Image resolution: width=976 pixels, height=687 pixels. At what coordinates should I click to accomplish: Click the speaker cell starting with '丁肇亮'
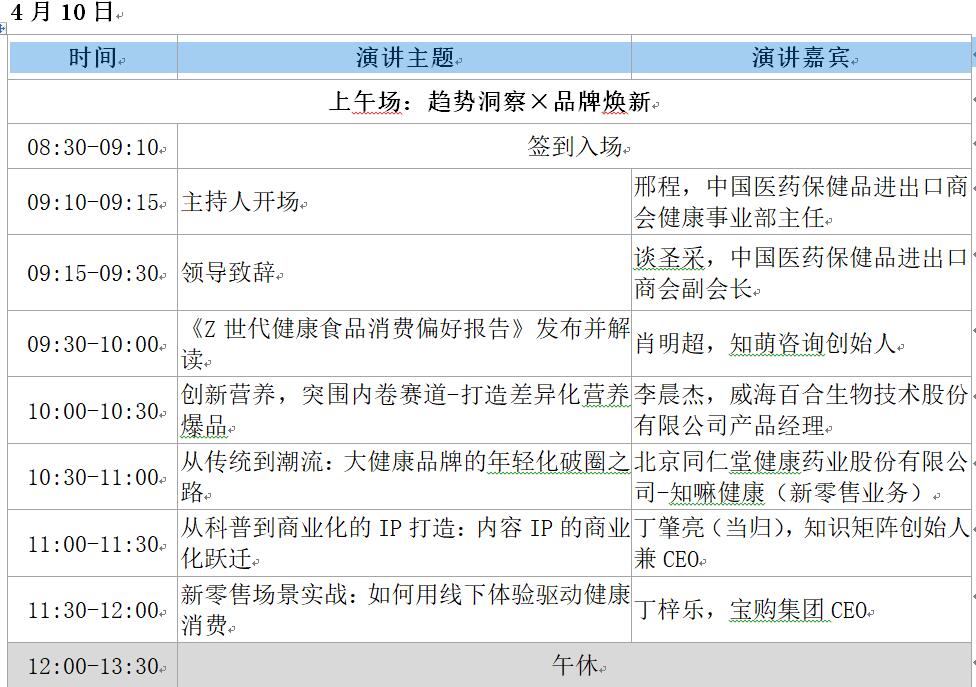tap(802, 543)
